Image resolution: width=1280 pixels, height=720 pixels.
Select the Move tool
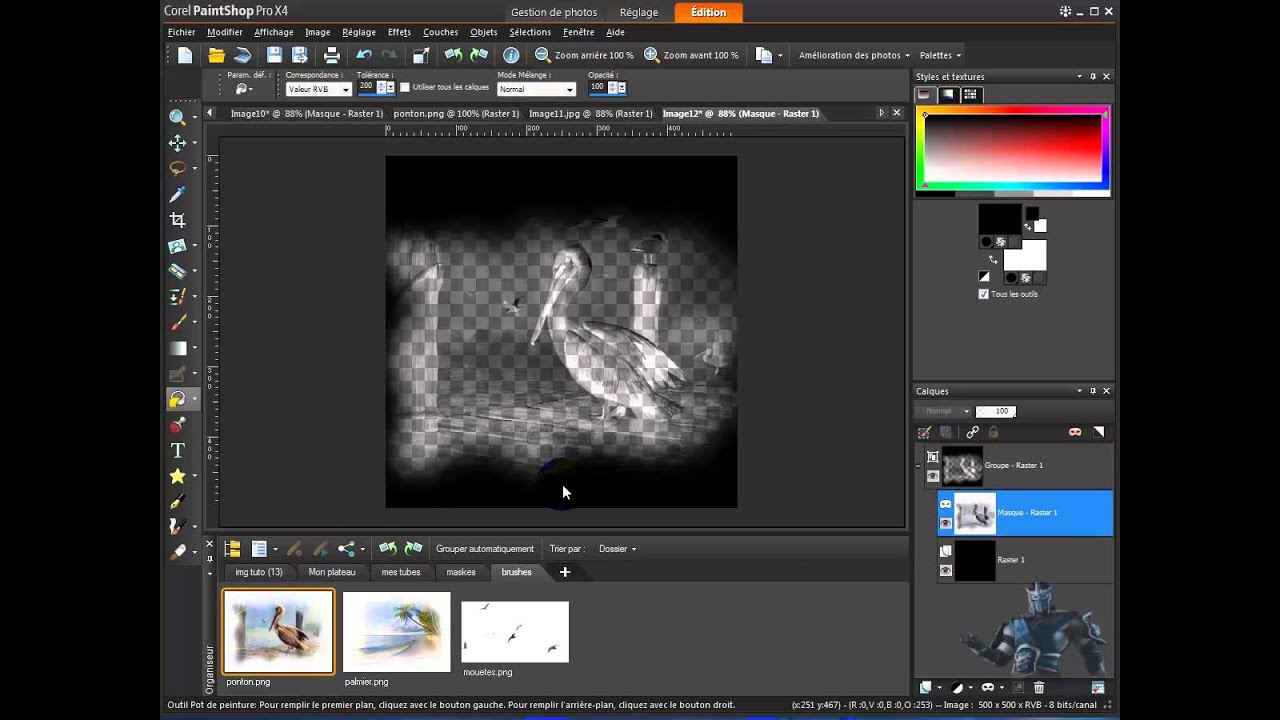point(177,143)
